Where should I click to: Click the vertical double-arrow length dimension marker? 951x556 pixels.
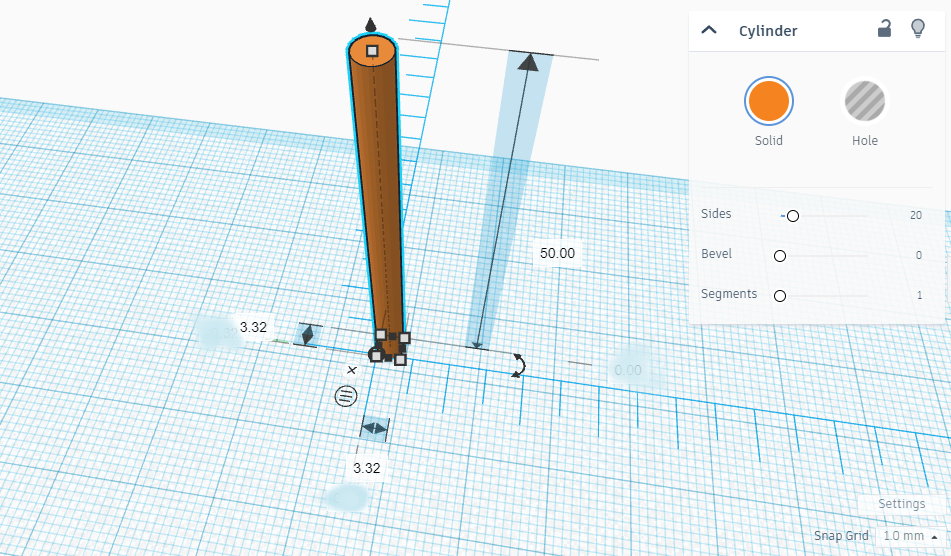tap(308, 335)
